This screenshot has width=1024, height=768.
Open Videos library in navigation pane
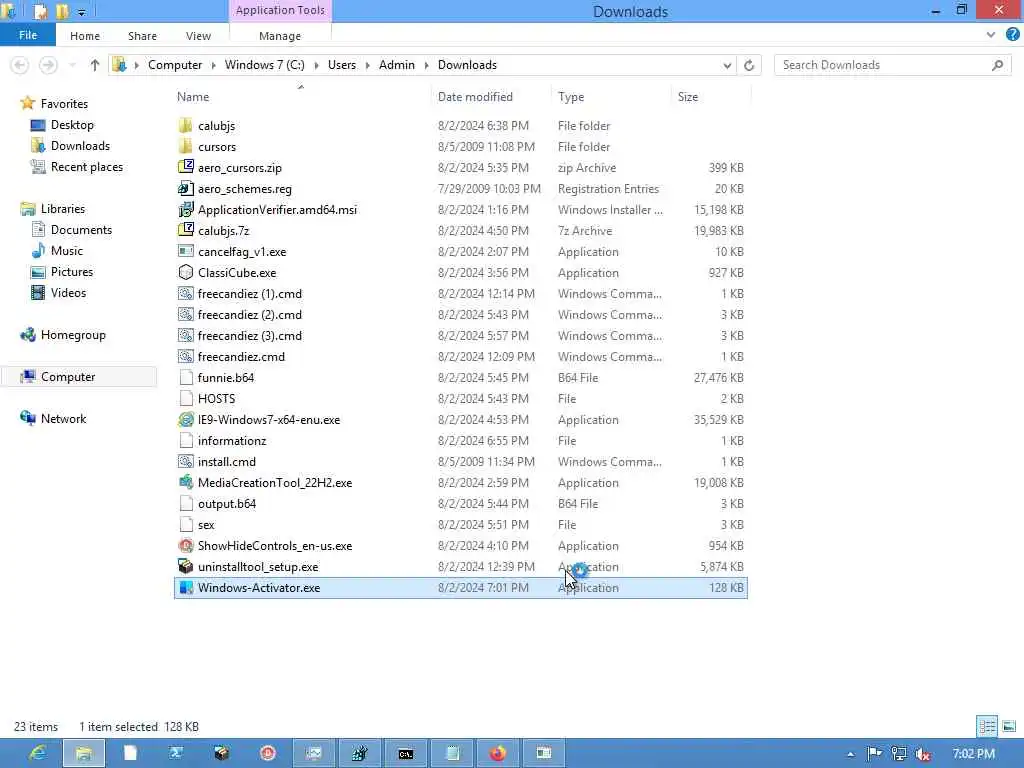[68, 293]
